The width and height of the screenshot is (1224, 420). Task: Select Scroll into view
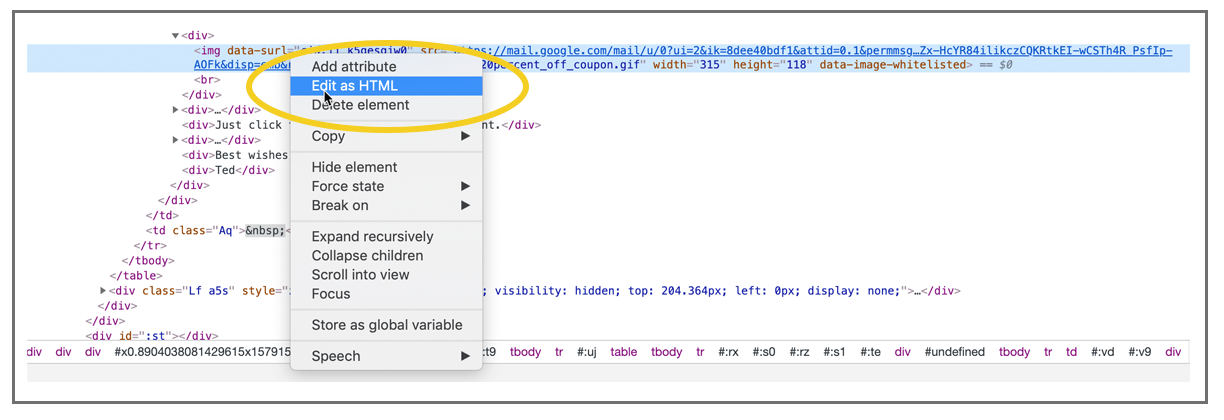pyautogui.click(x=386, y=275)
